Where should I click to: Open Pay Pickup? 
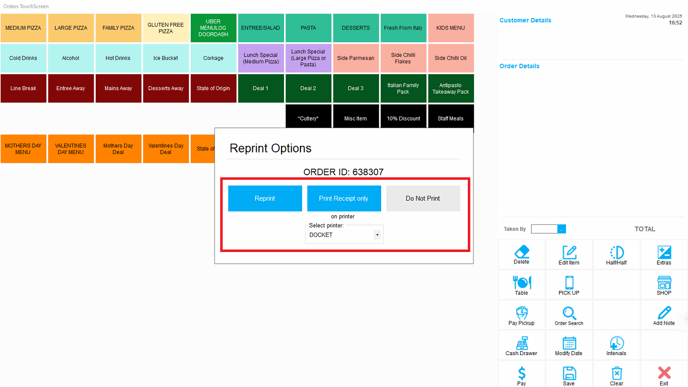point(521,315)
